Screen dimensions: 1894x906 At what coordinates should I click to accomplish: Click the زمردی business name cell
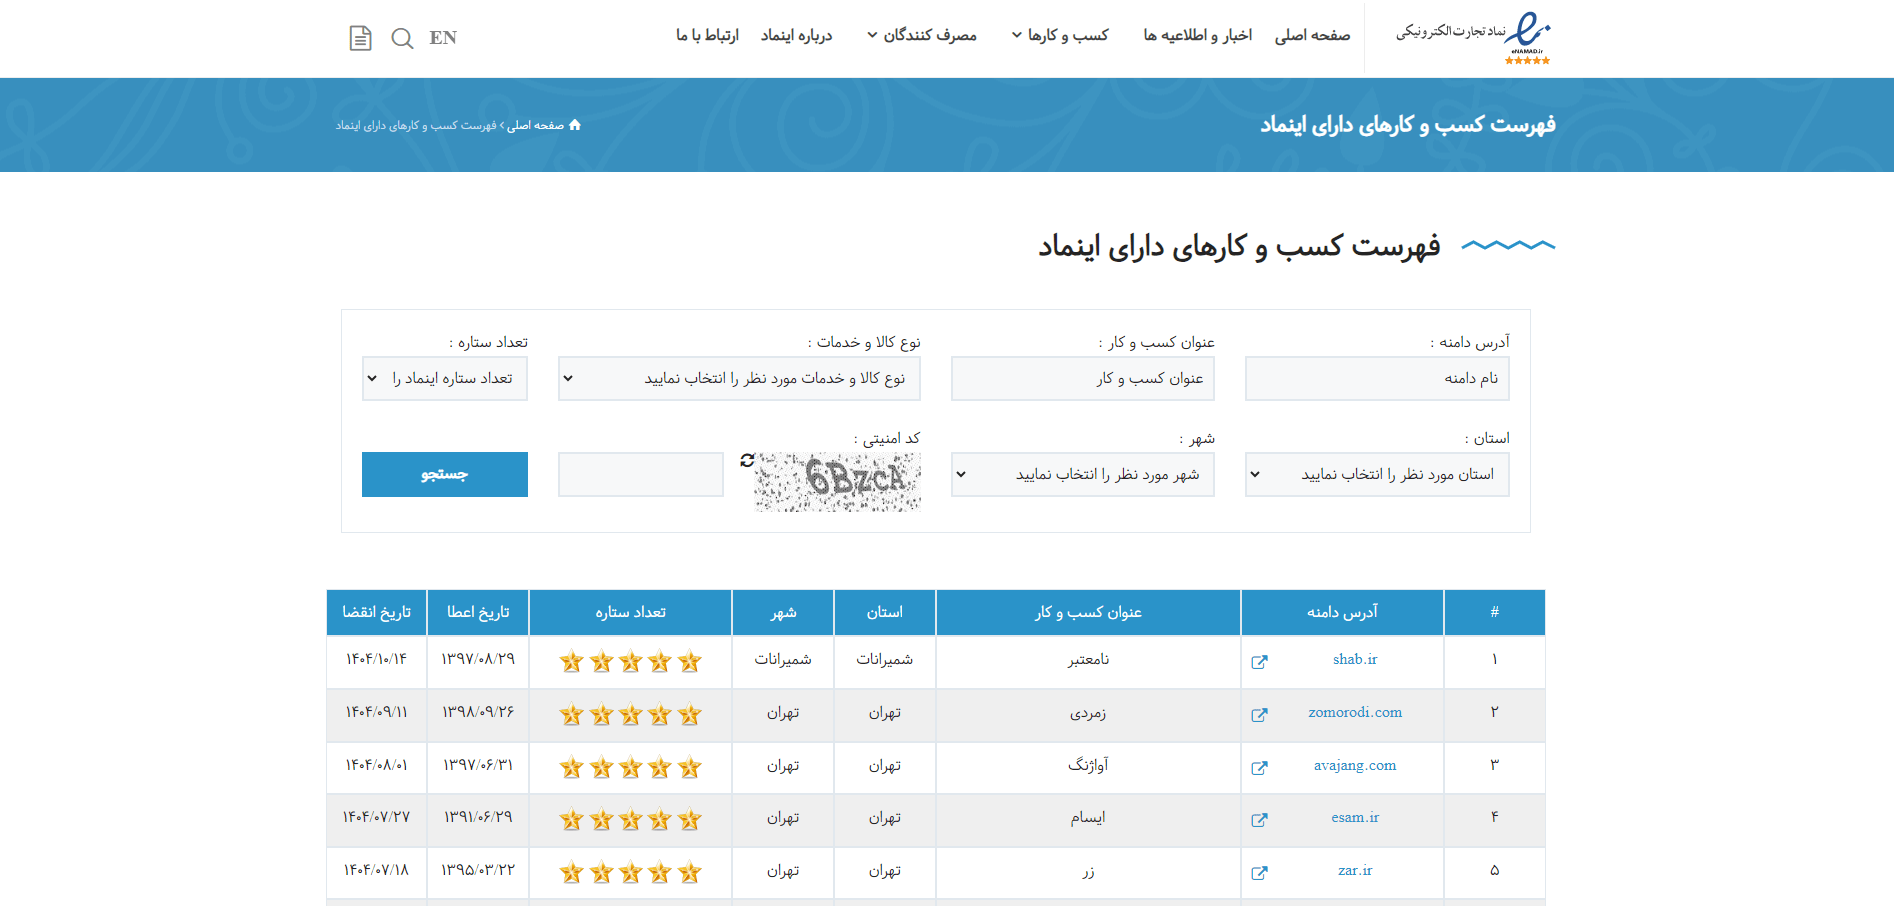tap(1088, 713)
